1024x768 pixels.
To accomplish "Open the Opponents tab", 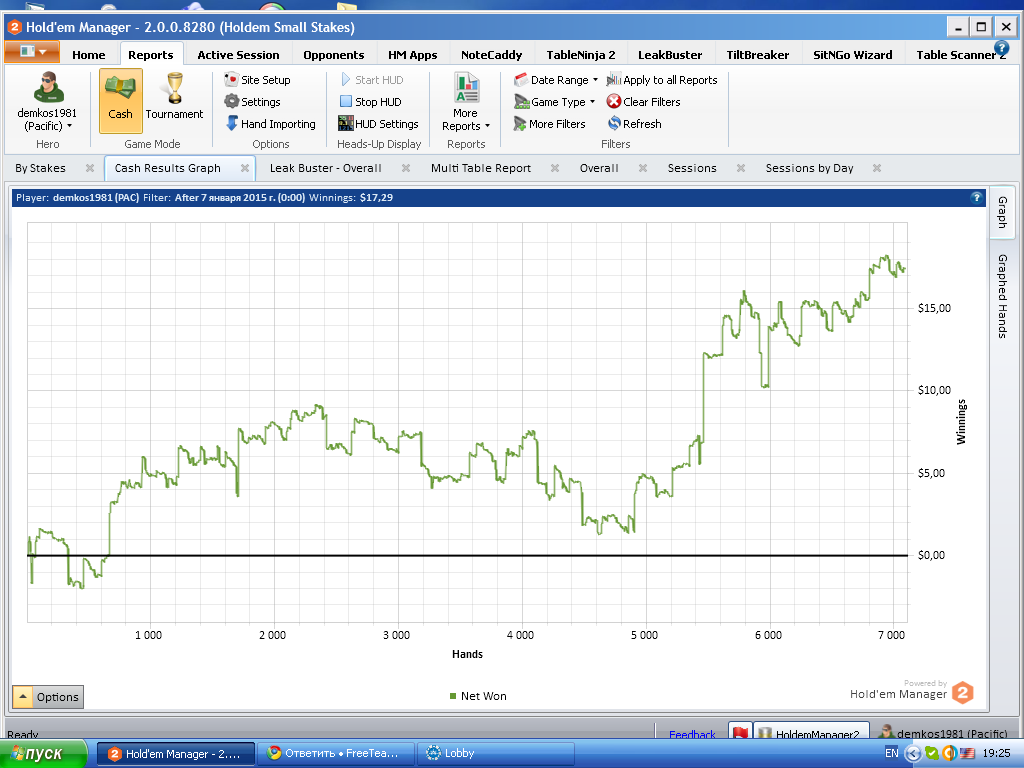I will (x=334, y=55).
